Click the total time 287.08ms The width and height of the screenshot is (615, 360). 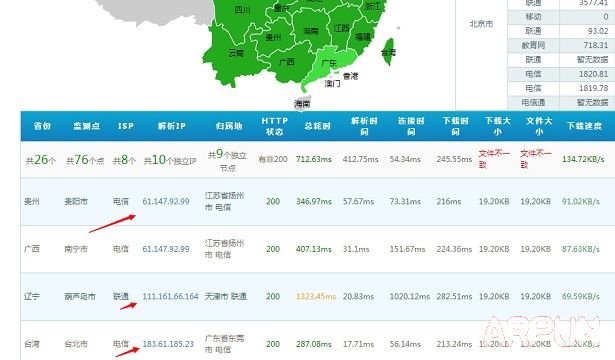point(314,344)
